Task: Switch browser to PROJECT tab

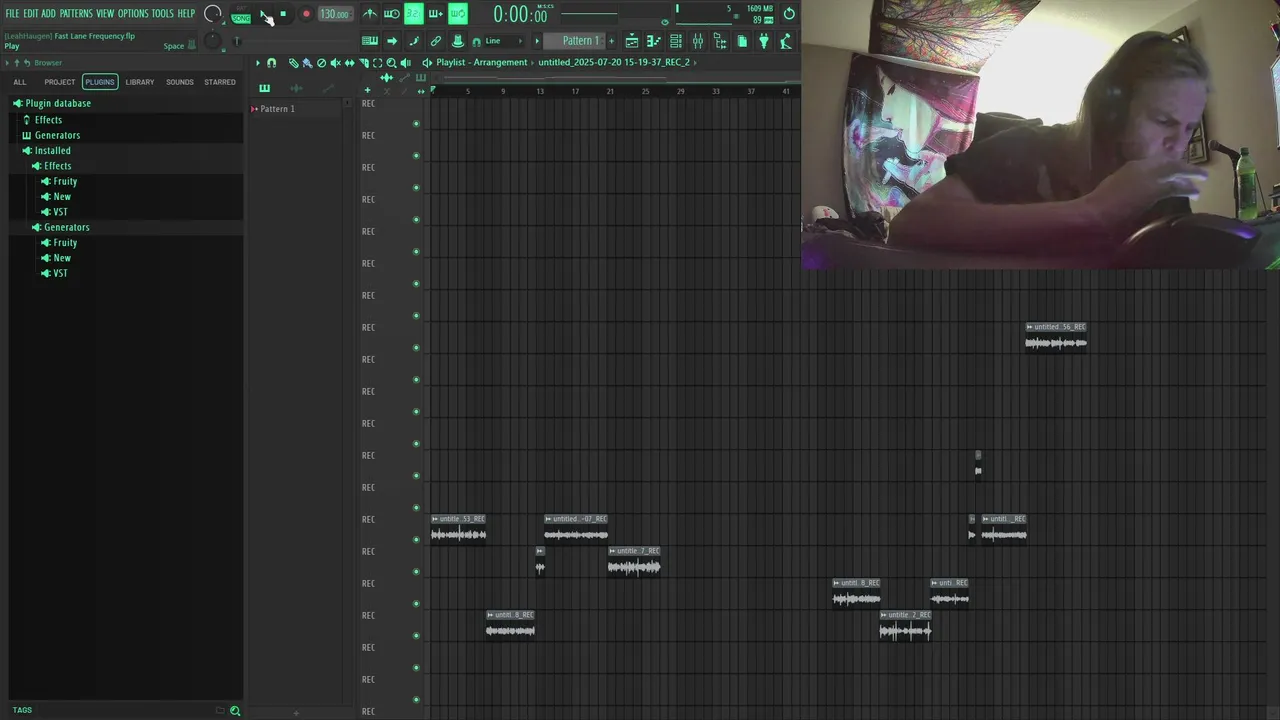Action: (59, 82)
